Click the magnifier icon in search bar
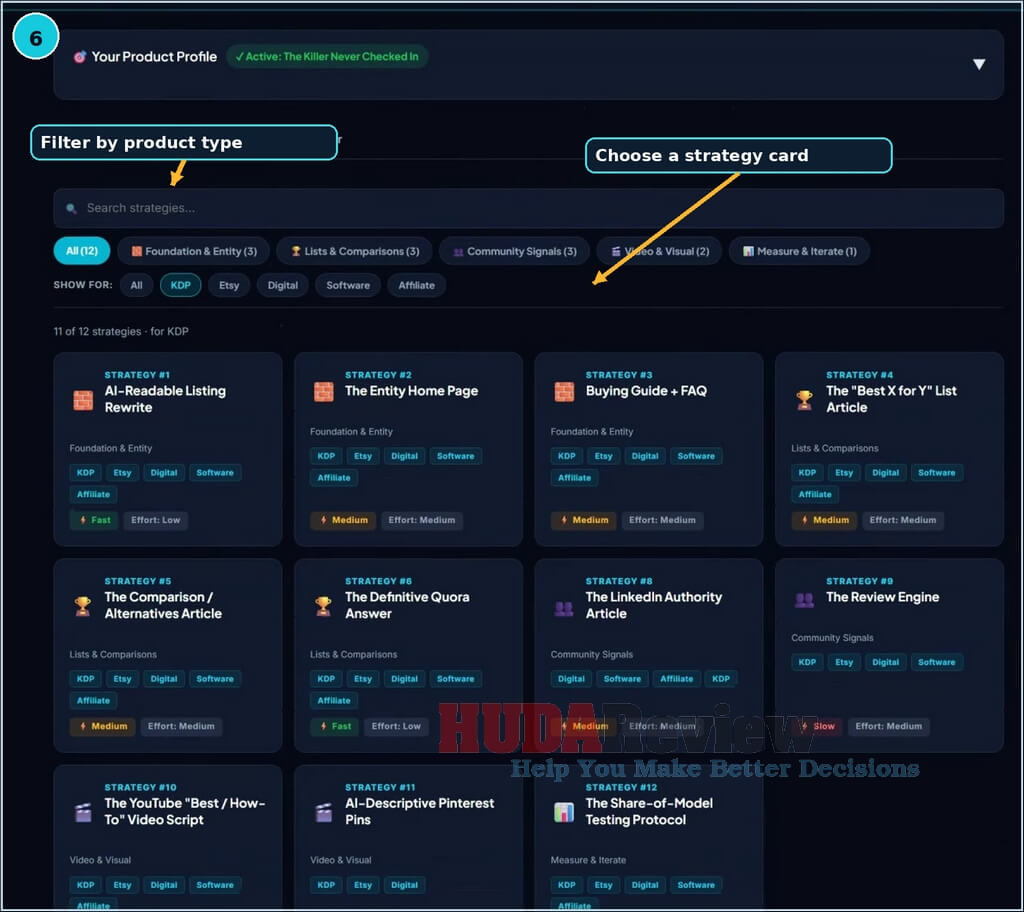 click(x=71, y=208)
